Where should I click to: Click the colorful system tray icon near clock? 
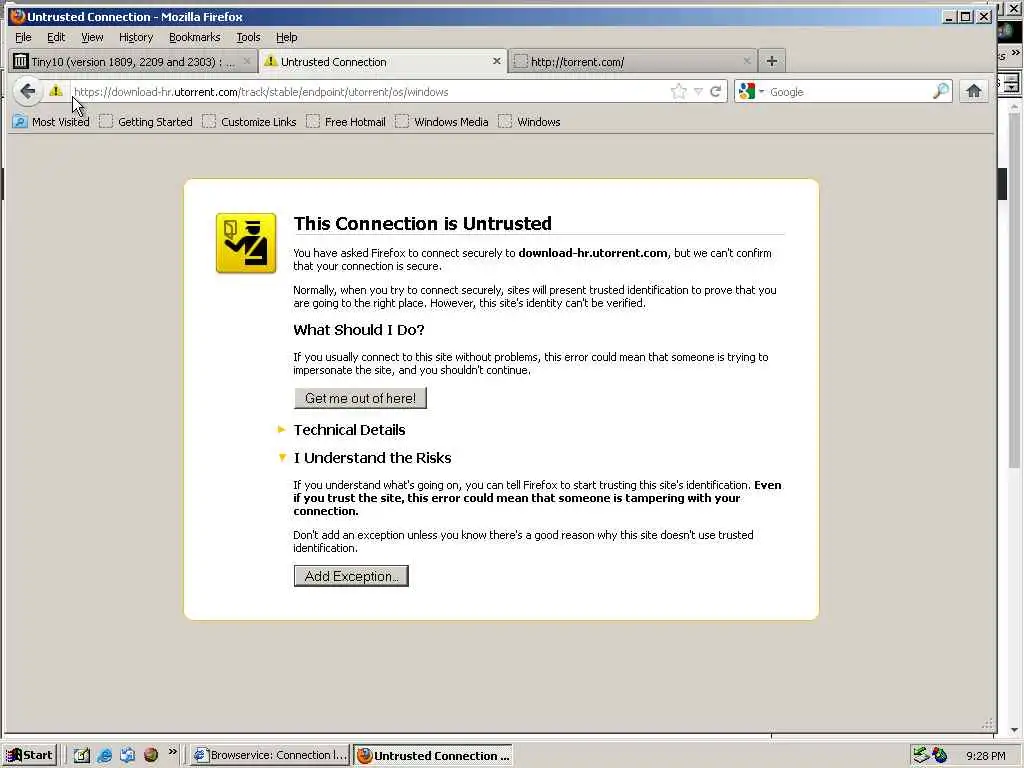click(940, 755)
